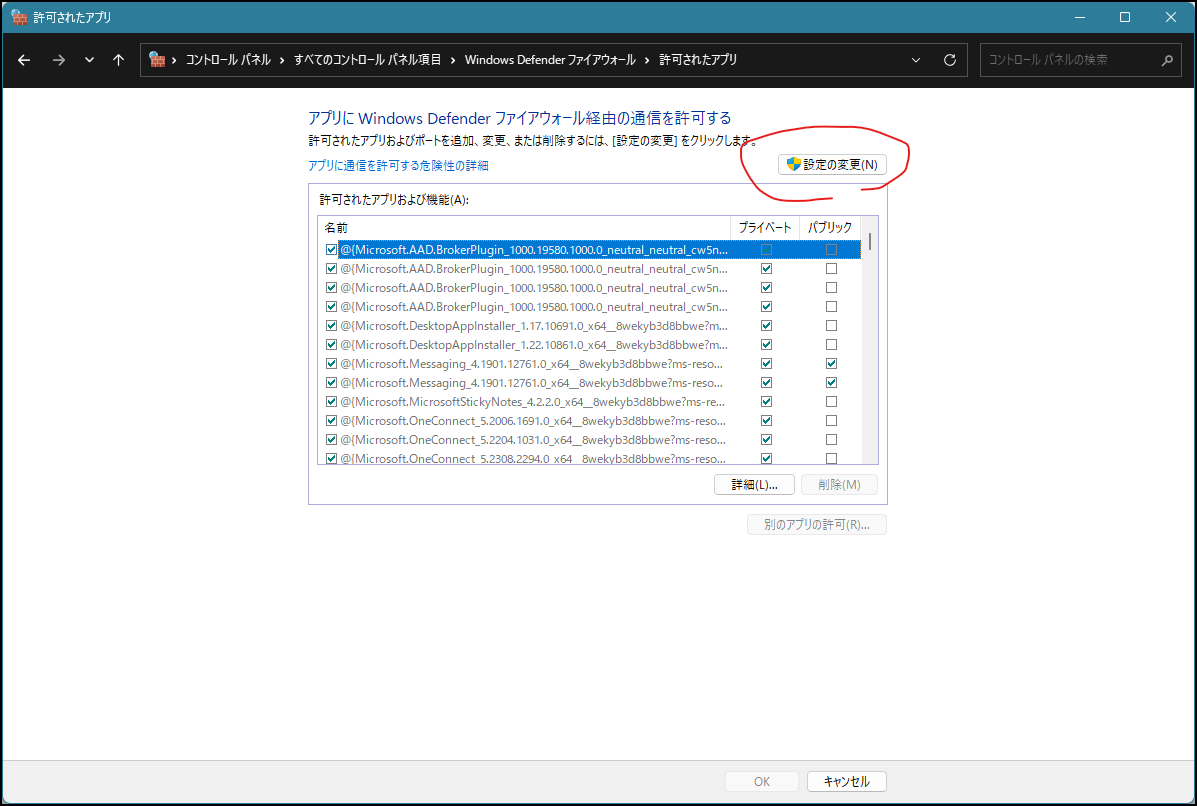Image resolution: width=1197 pixels, height=806 pixels.
Task: Click the firewall icon in the title bar
Action: click(x=19, y=17)
